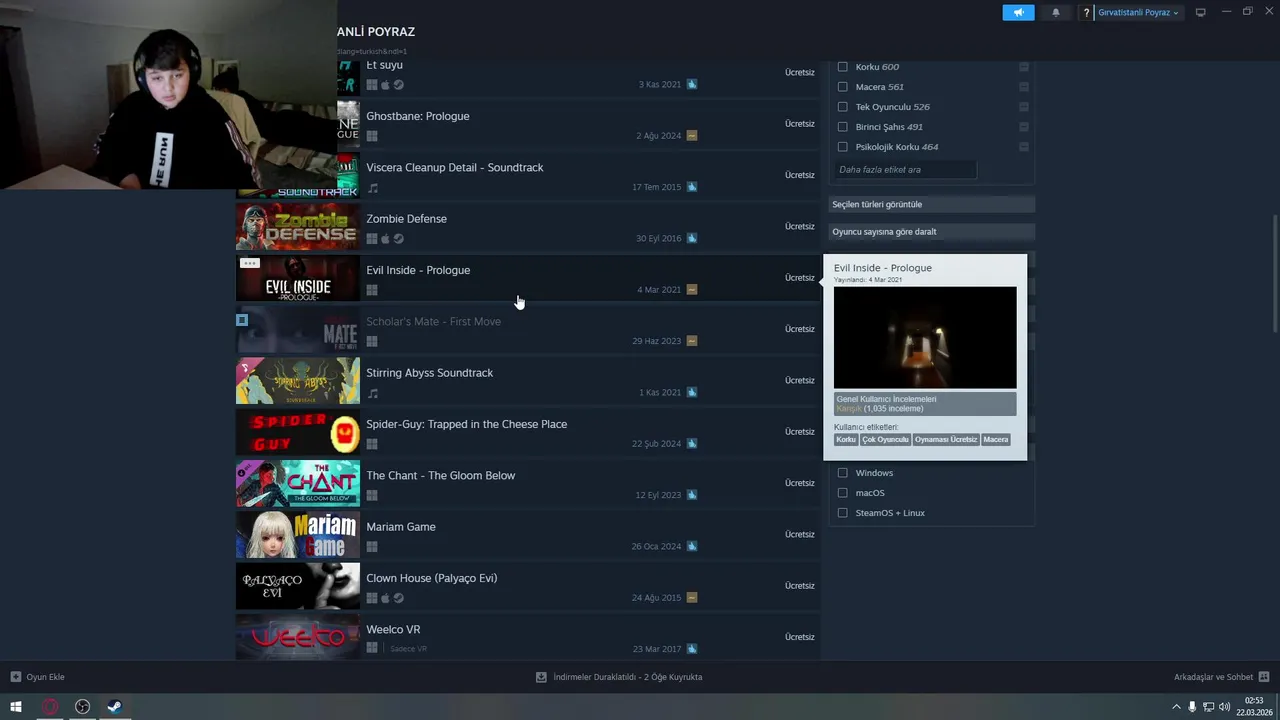Select the 'Korku' tag in the tooltip
Screen dimensions: 1280x720
pyautogui.click(x=846, y=439)
